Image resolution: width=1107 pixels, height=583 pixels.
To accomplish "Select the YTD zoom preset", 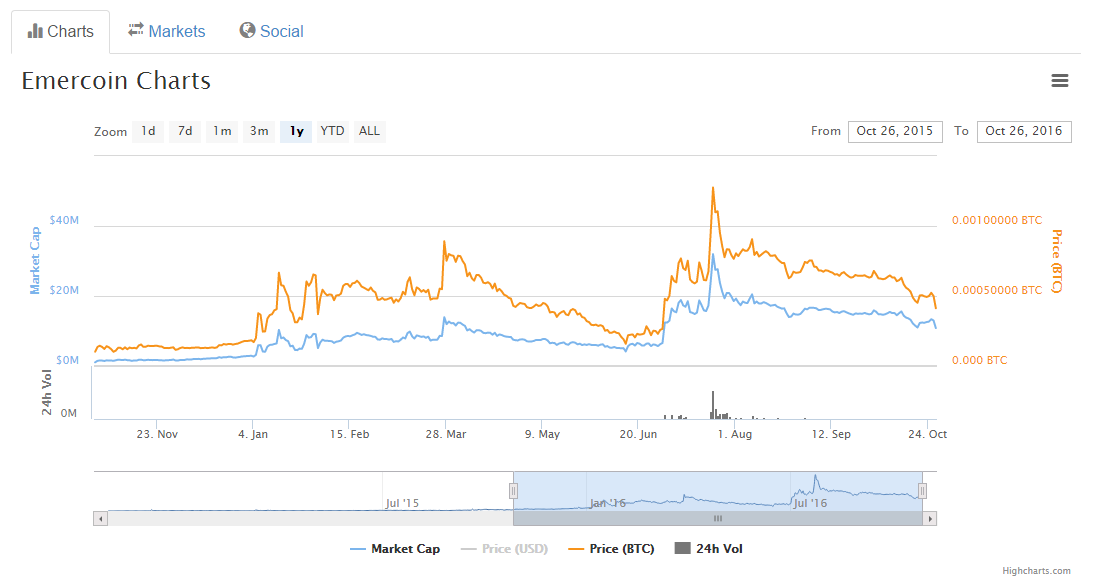I will 331,131.
